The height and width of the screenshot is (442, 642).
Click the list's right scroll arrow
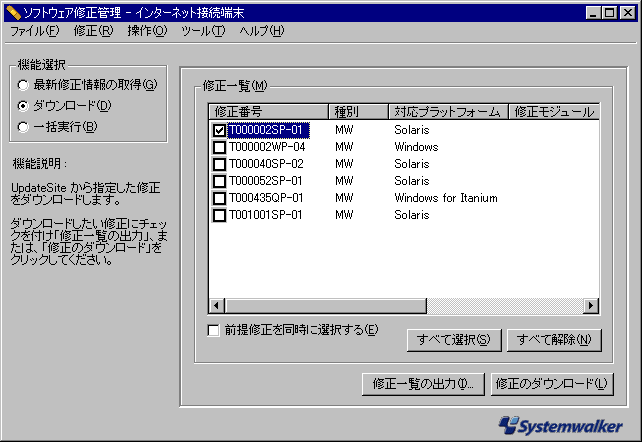click(591, 306)
